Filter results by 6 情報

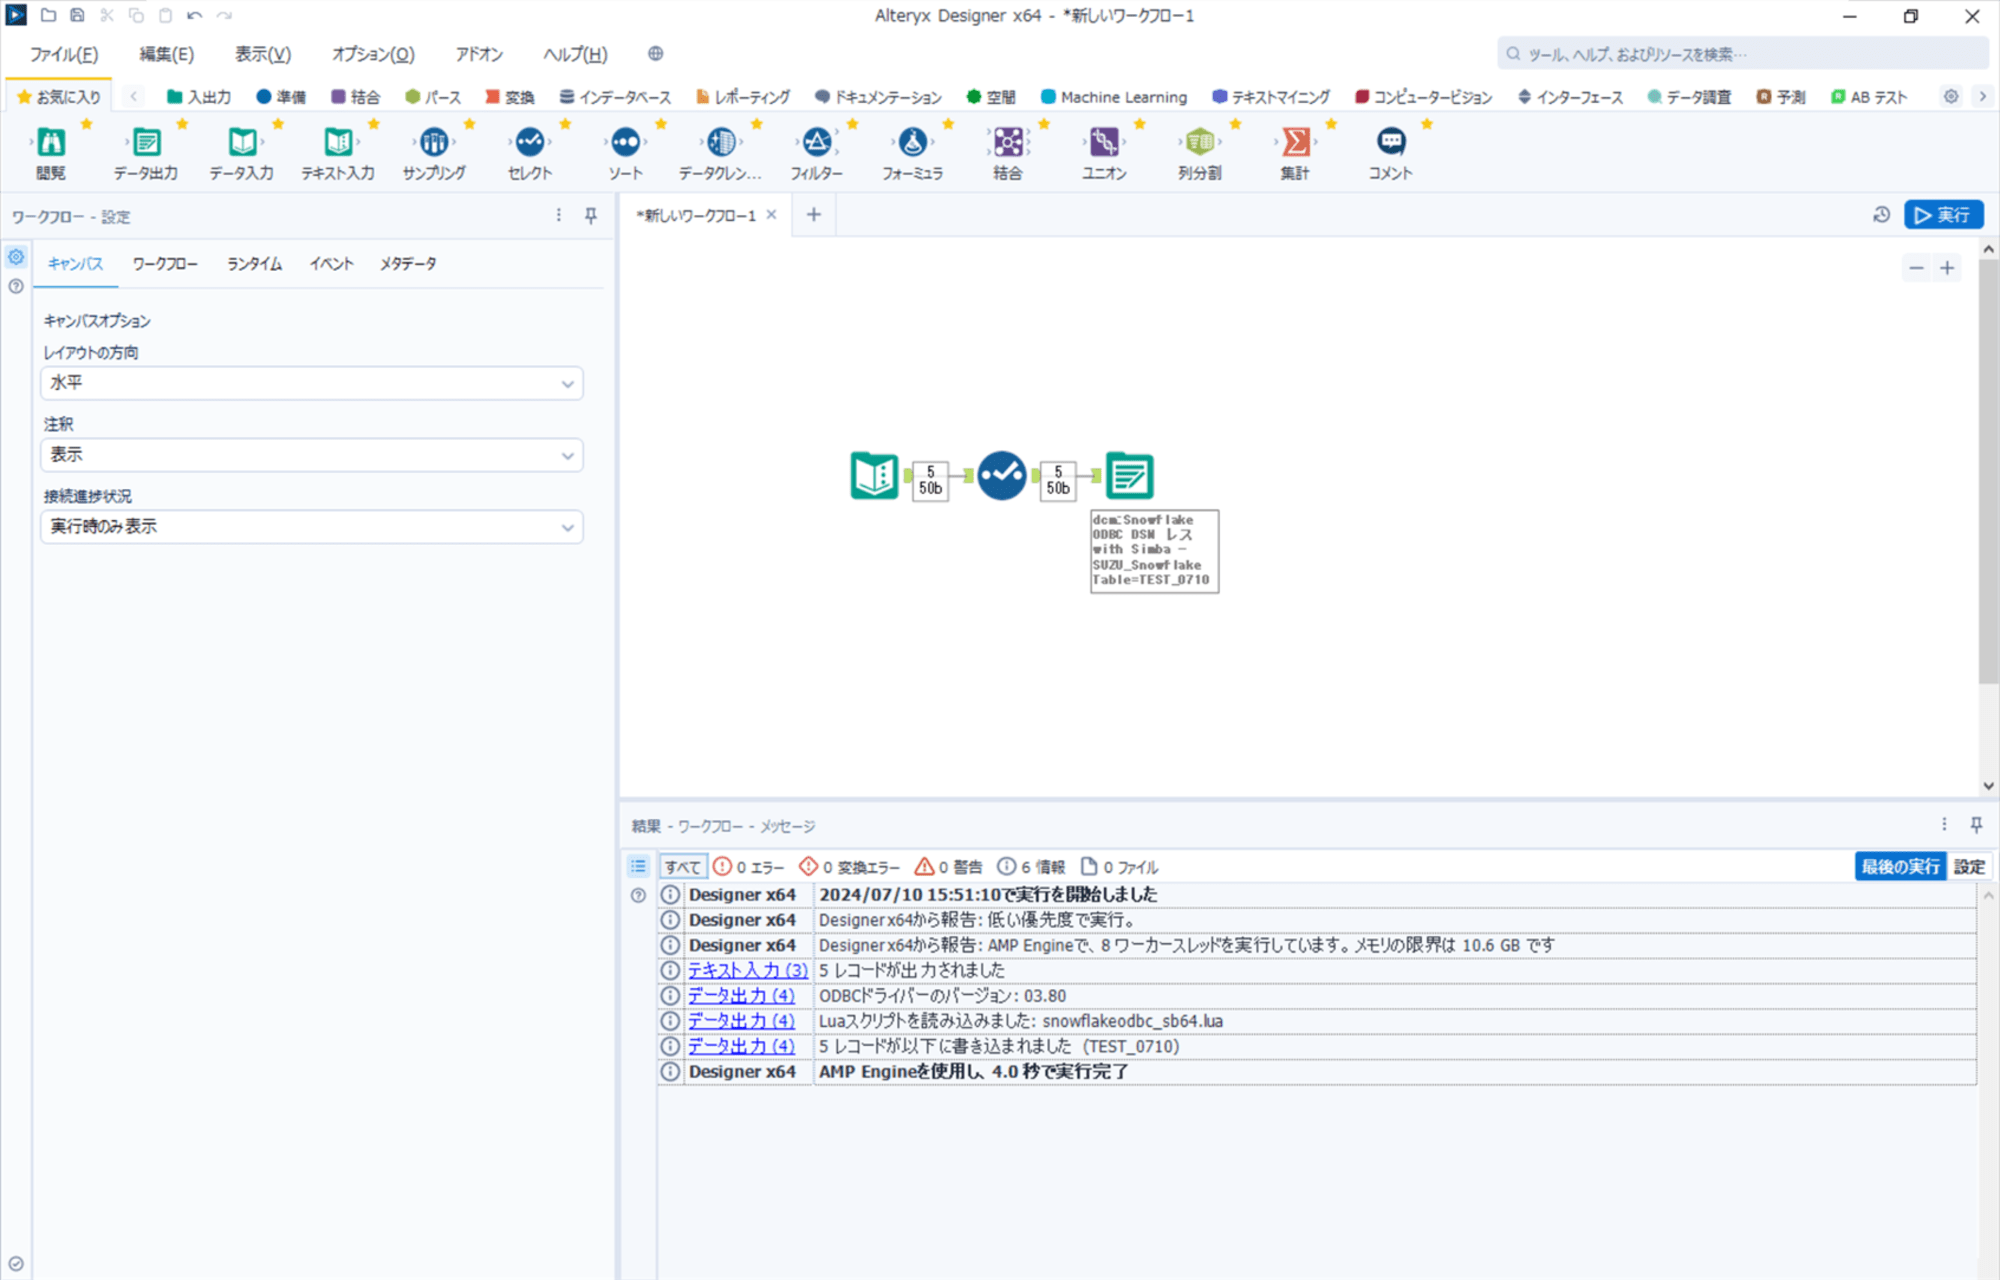[1032, 867]
